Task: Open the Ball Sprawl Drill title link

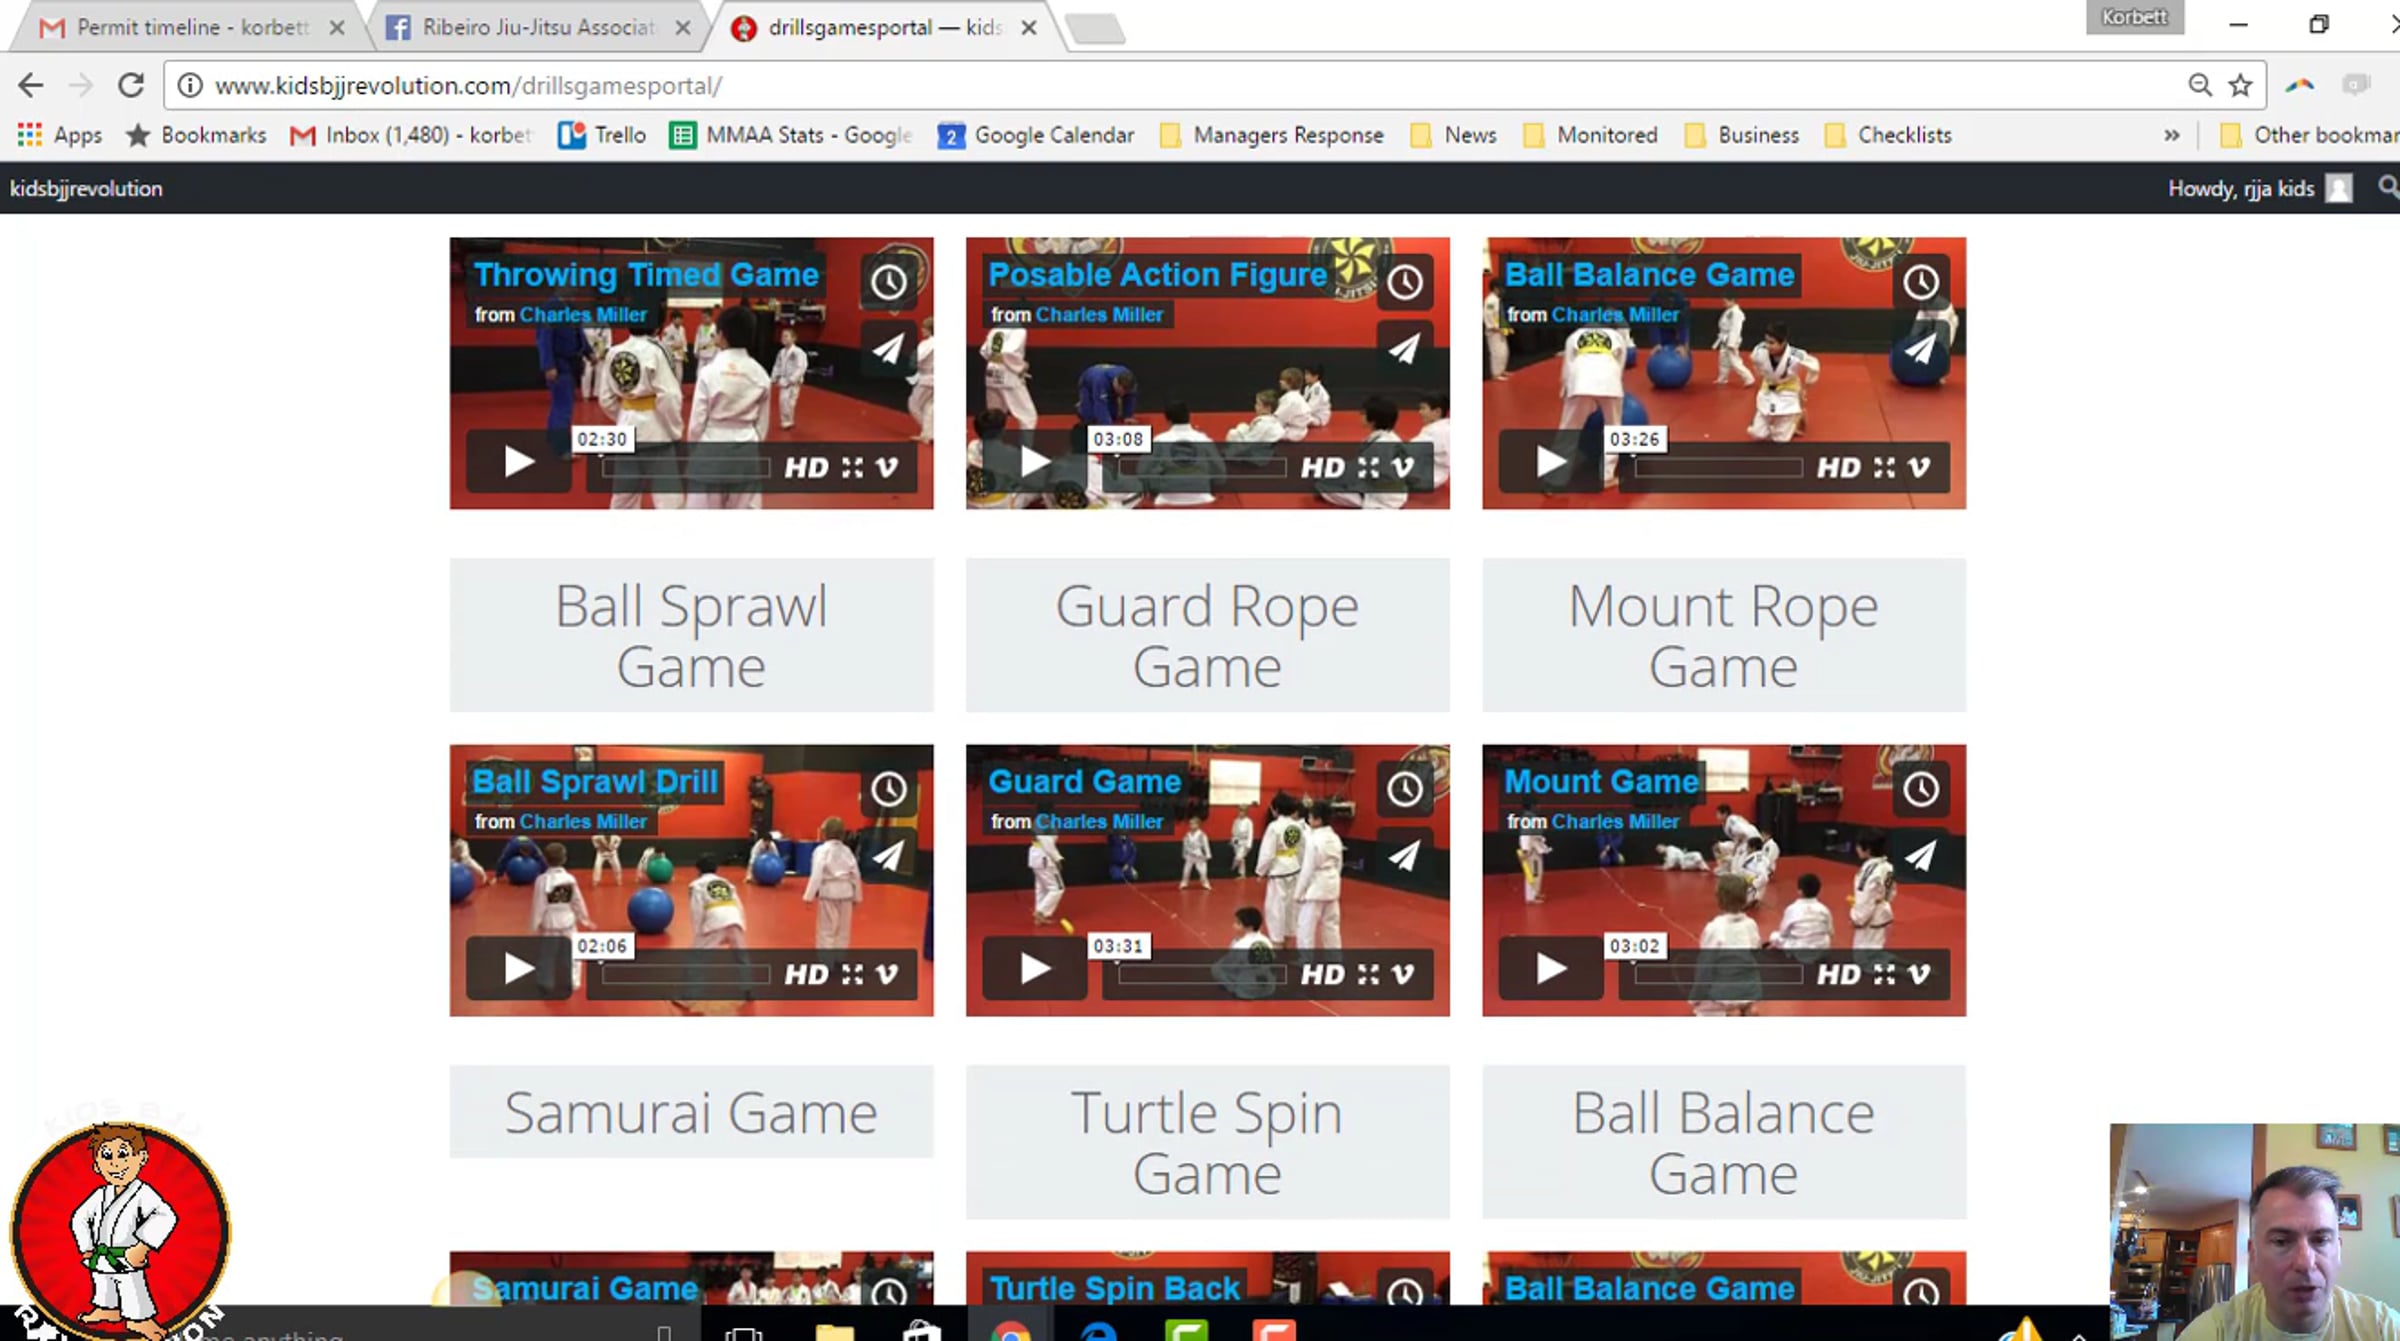Action: click(x=595, y=782)
